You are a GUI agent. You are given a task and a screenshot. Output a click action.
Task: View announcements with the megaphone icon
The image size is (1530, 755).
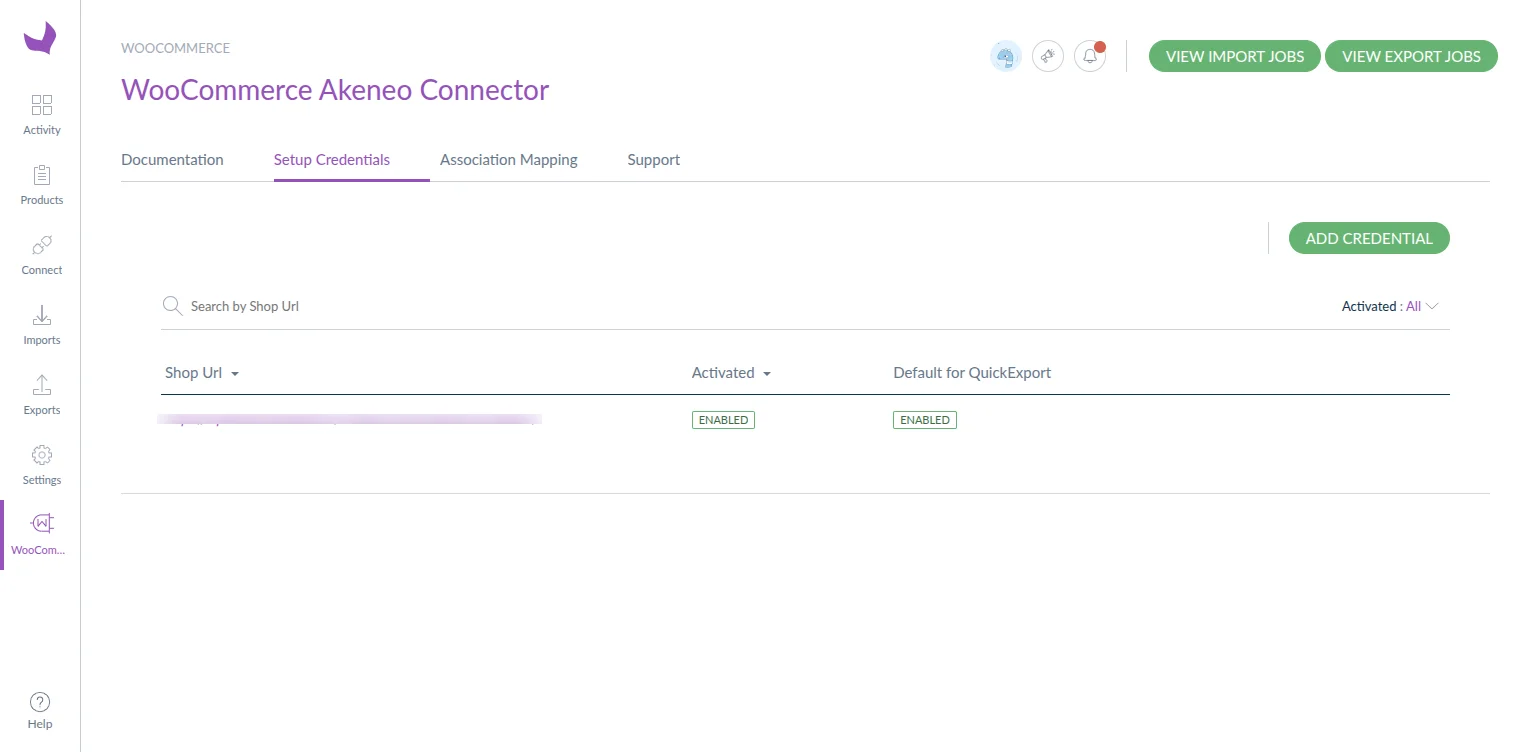click(x=1047, y=56)
